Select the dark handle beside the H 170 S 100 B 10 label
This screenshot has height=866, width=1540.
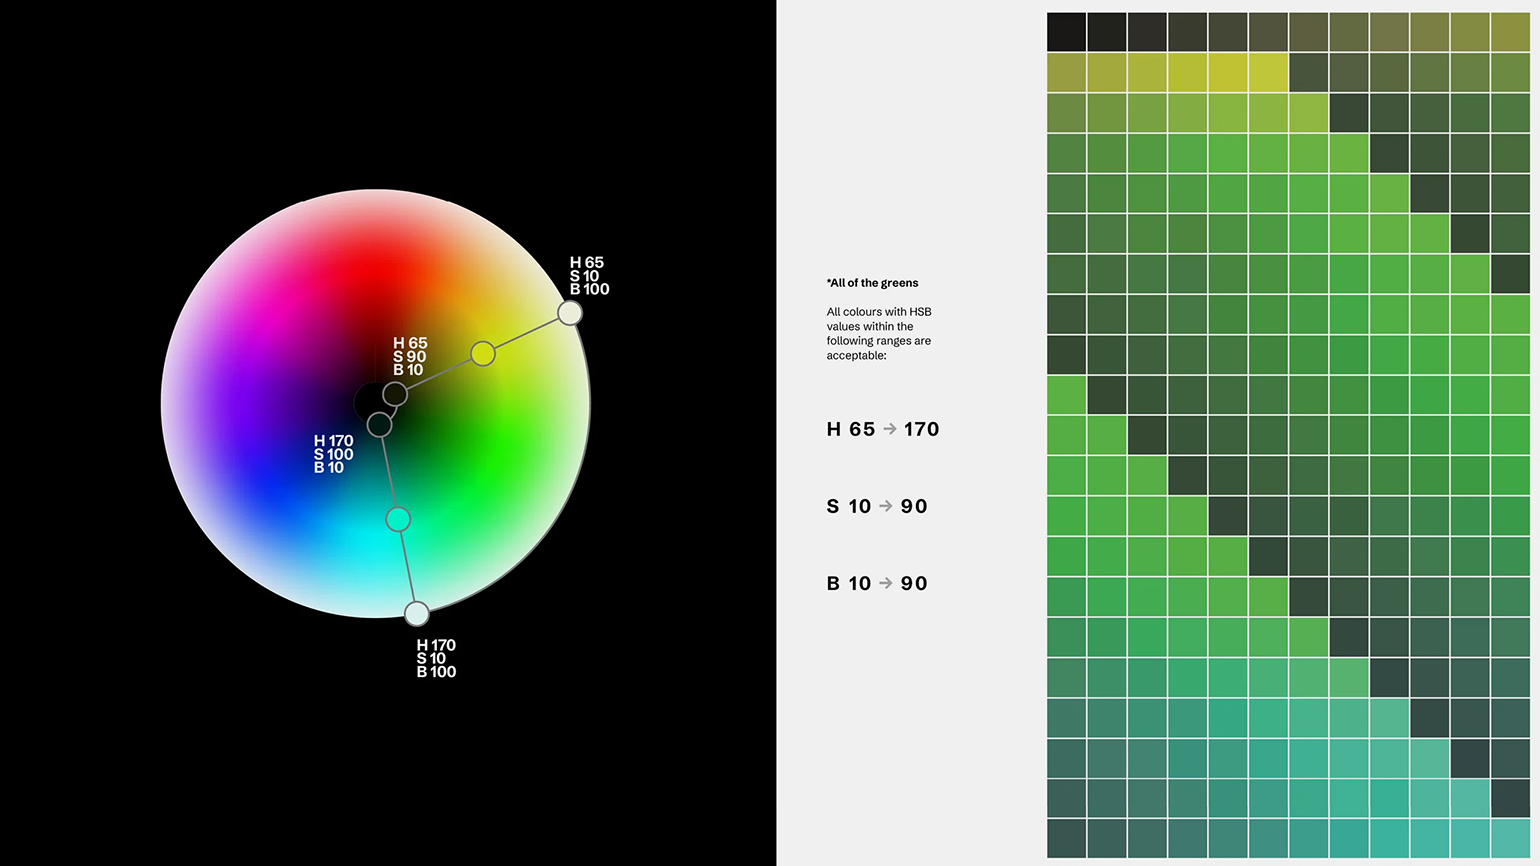(379, 425)
